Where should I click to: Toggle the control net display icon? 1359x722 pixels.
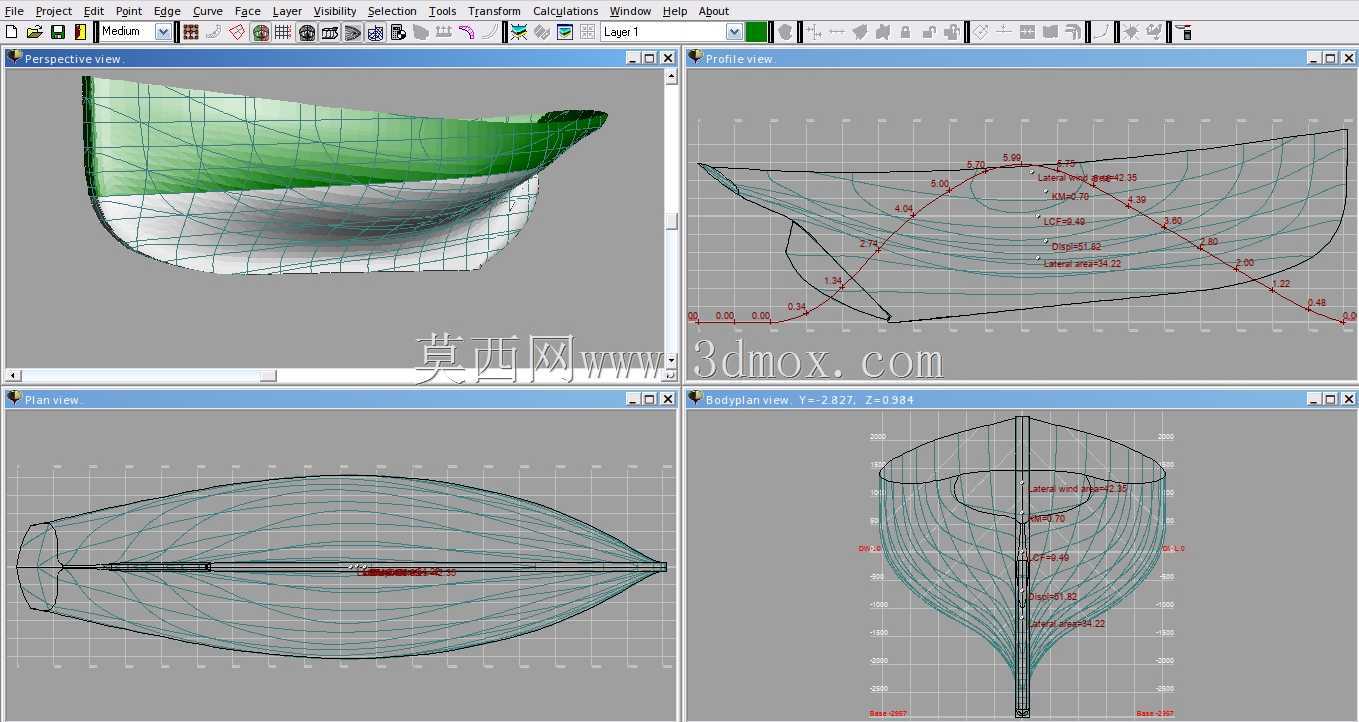pos(190,32)
